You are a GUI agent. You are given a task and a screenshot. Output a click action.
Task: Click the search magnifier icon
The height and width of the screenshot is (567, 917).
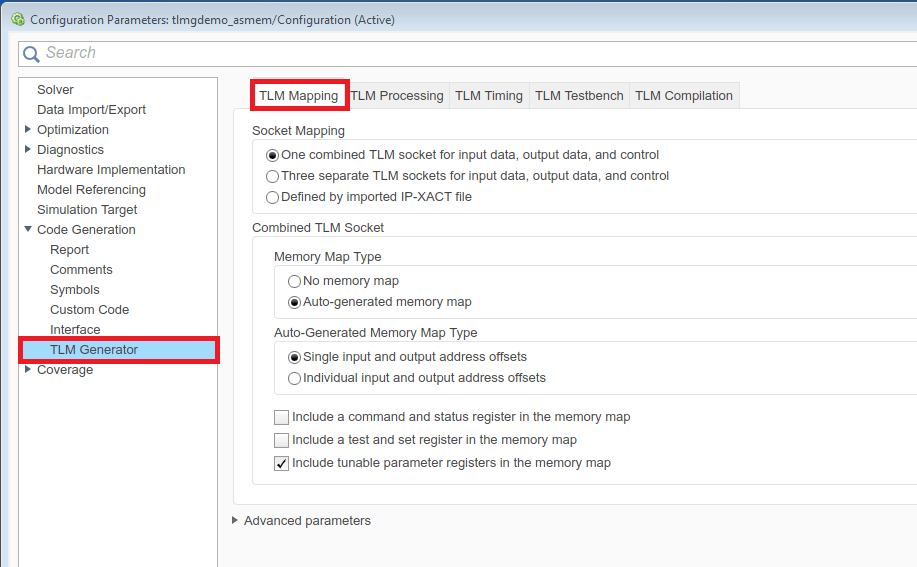coord(32,53)
